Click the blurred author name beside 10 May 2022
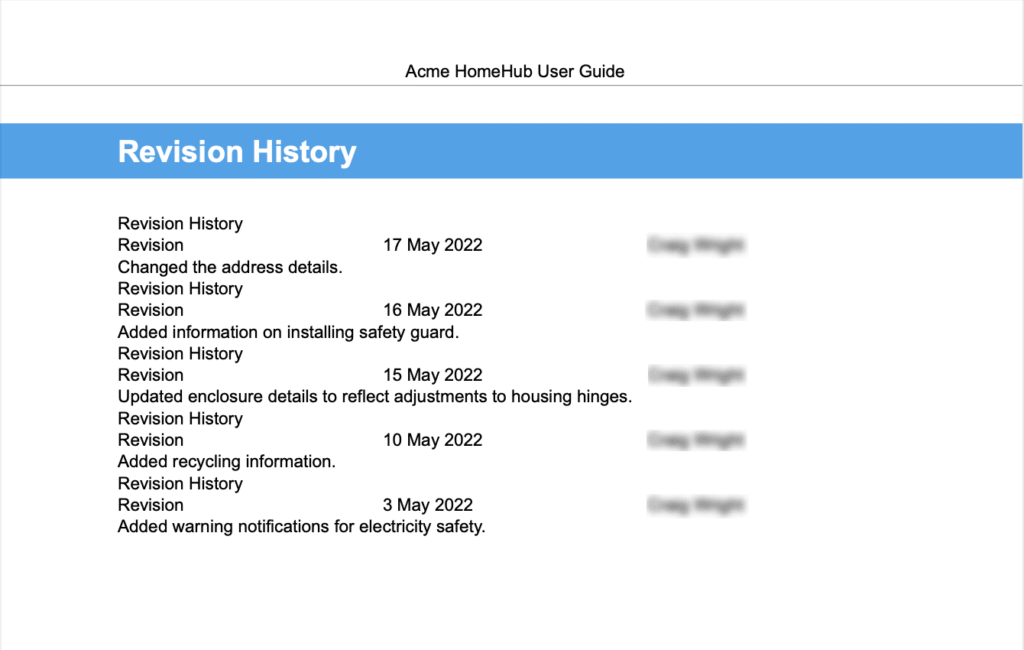Screen dimensions: 1024x650 click(696, 439)
